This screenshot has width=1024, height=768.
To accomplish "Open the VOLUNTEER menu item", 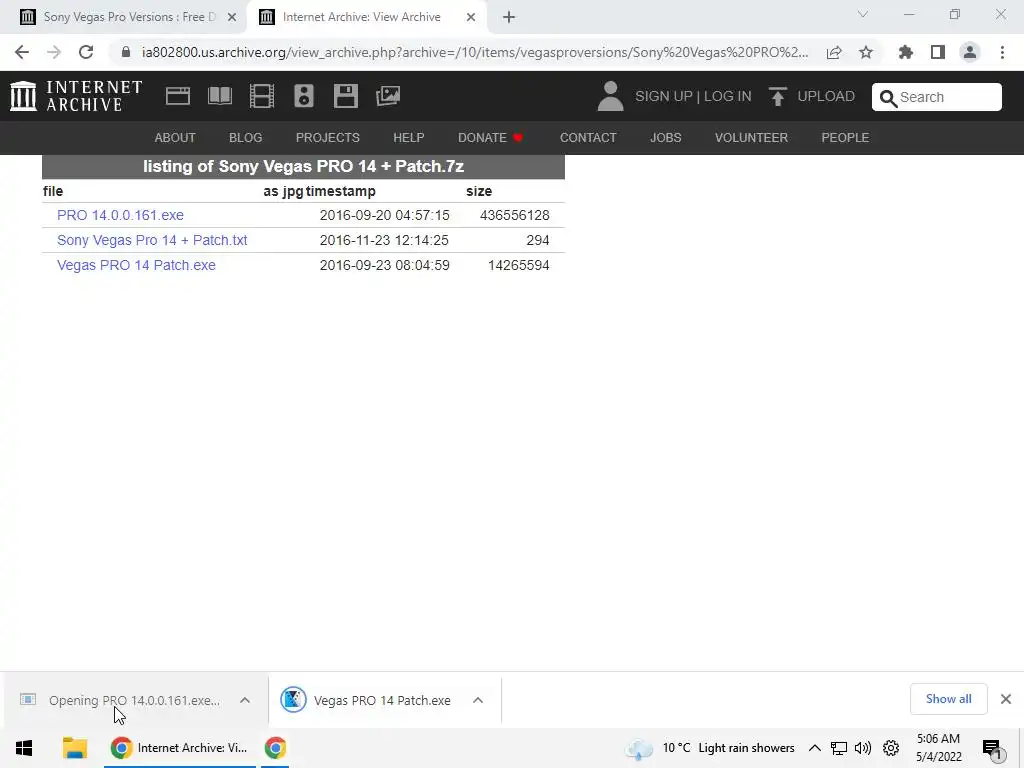I will coord(752,138).
